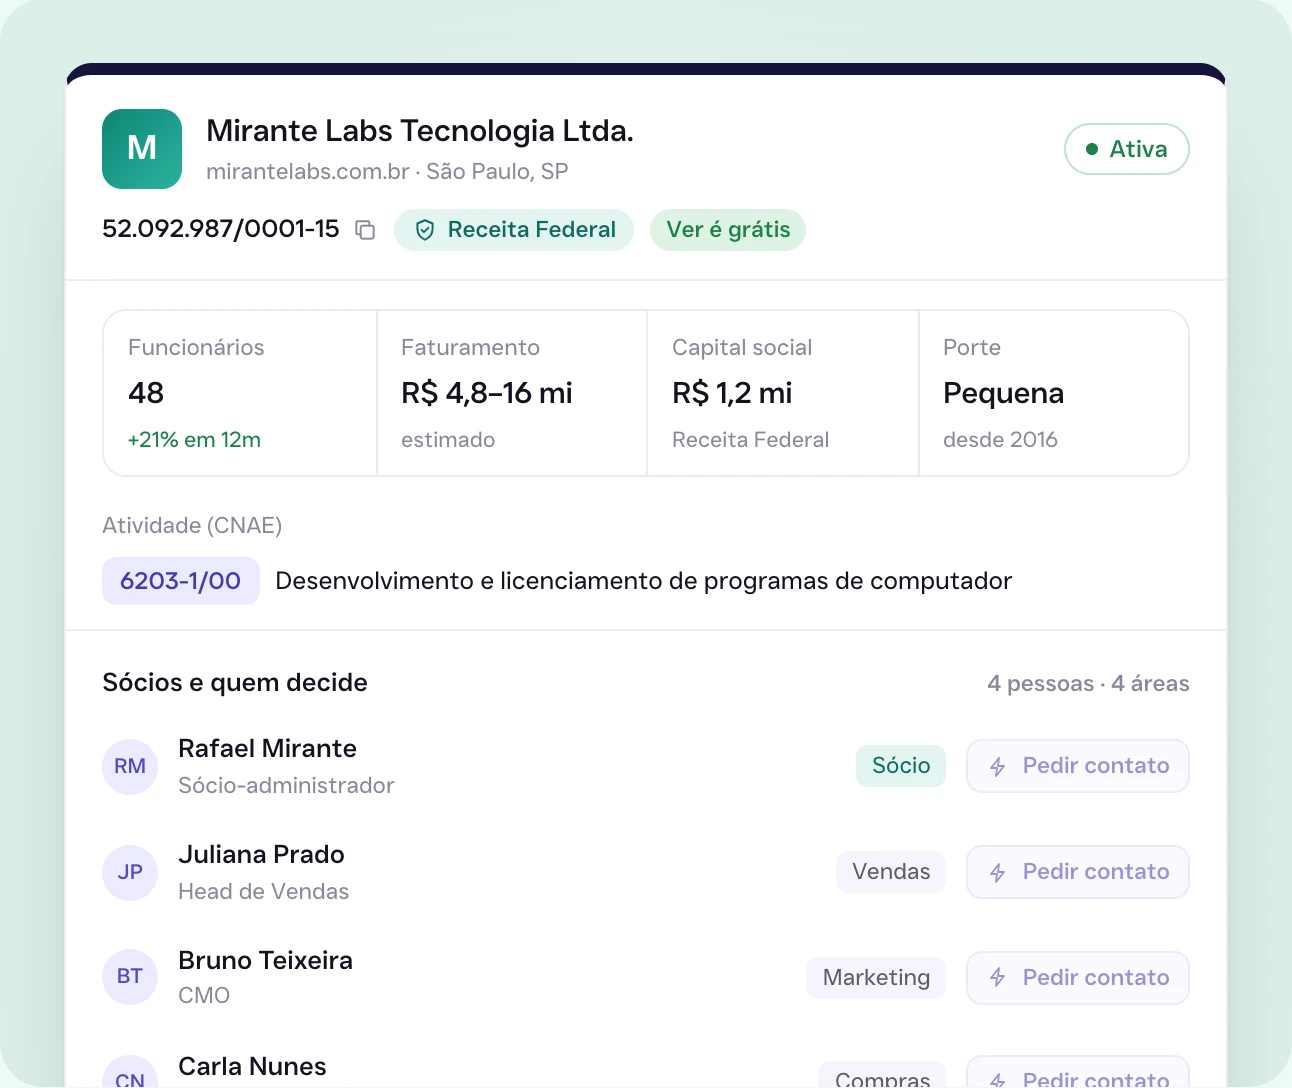Screen dimensions: 1292x1088
Task: Click the green M company logo
Action: [x=142, y=149]
